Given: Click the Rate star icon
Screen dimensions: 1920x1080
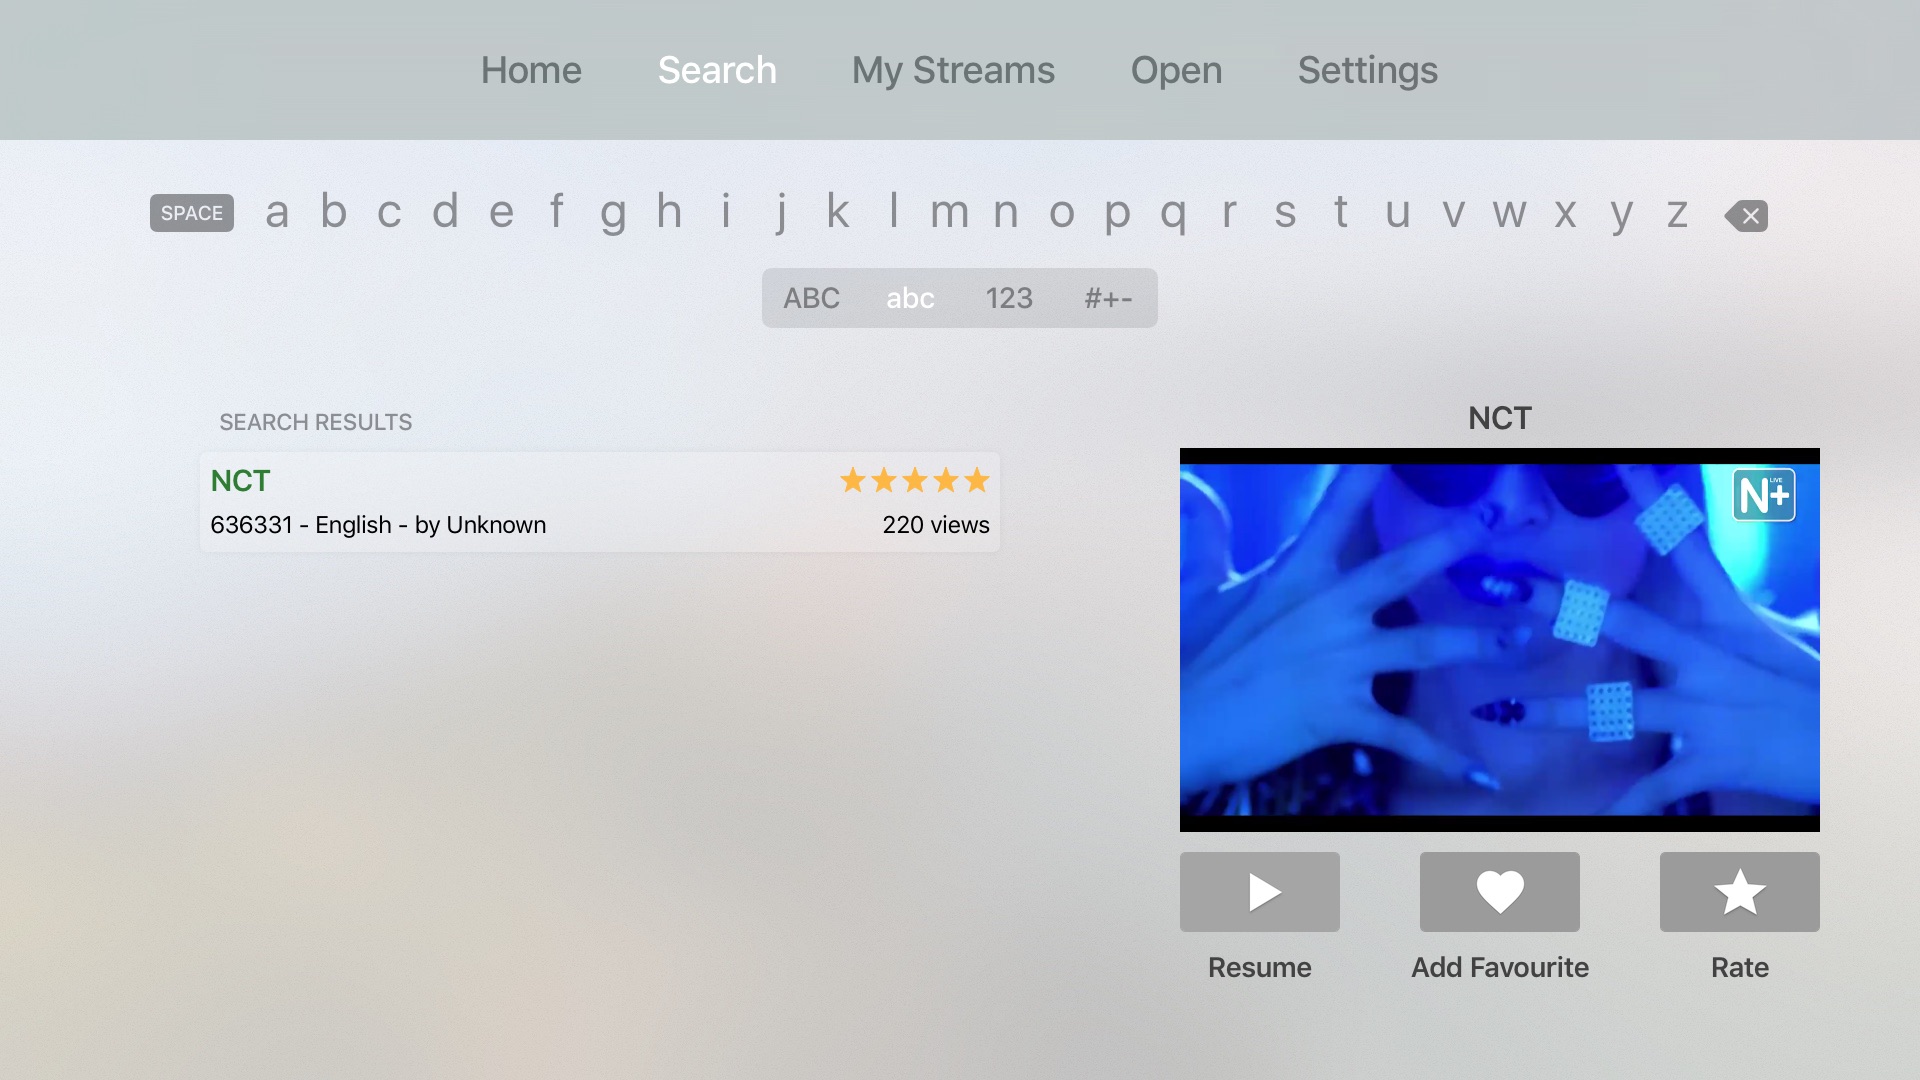Looking at the screenshot, I should pyautogui.click(x=1741, y=891).
